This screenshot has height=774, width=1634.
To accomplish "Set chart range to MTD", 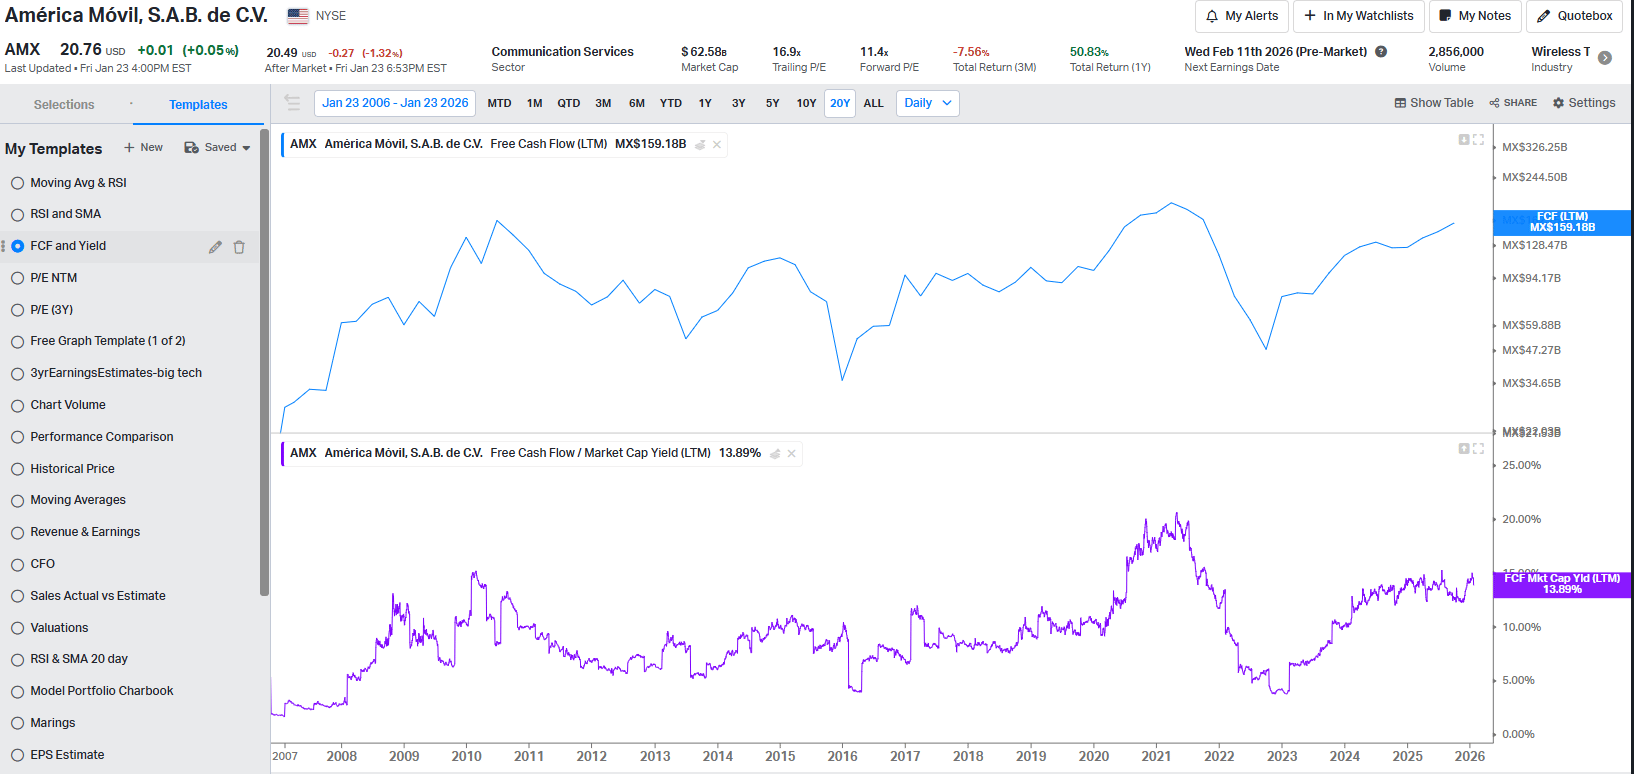I will 499,103.
